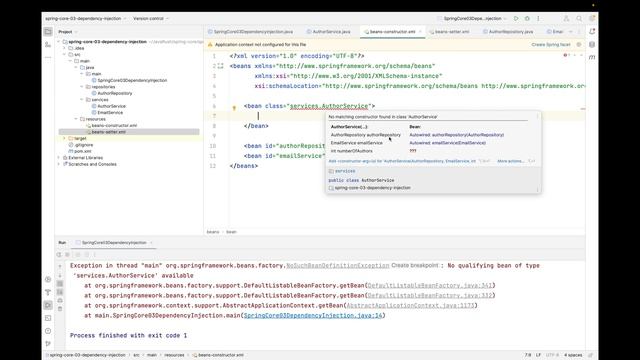
Task: Click the print icon in console gutter
Action: coord(60,300)
